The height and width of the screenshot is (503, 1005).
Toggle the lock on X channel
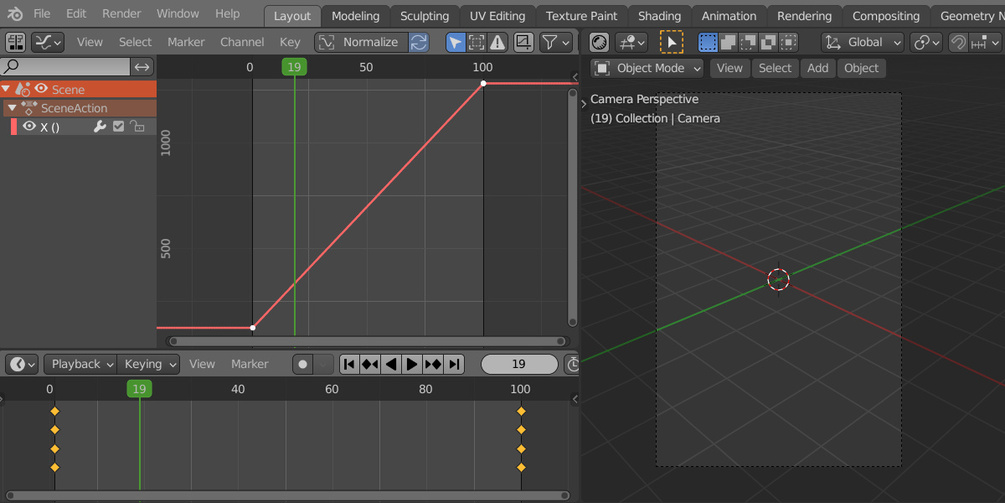tap(137, 126)
